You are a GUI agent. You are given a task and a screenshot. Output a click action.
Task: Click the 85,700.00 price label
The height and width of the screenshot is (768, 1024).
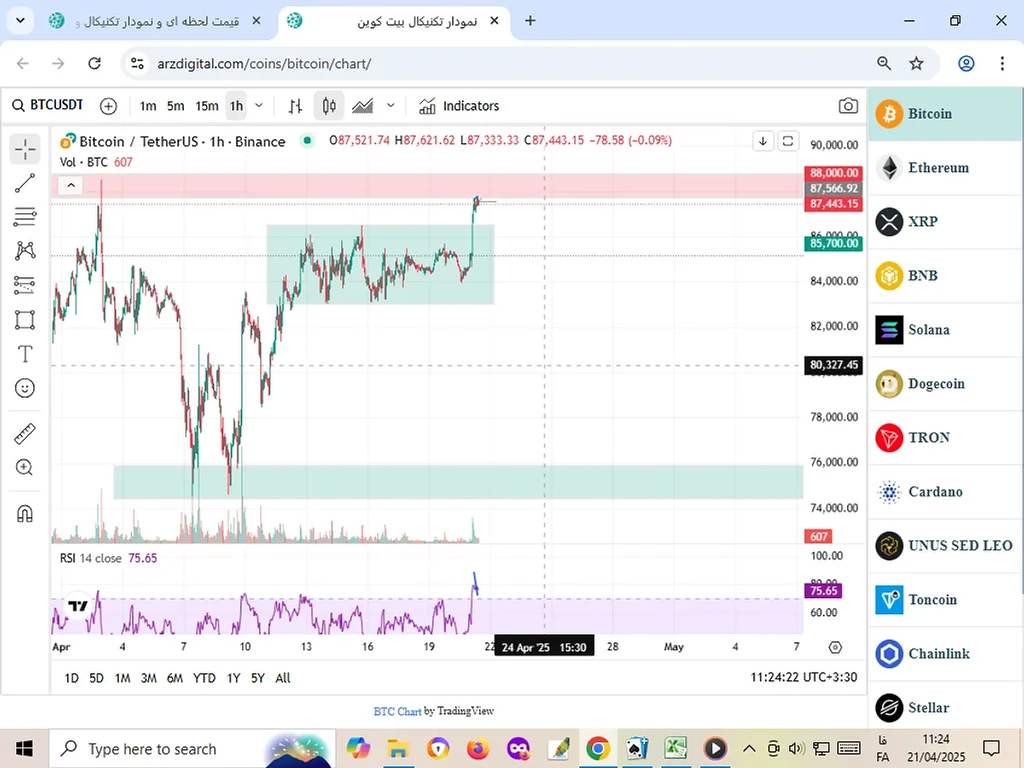coord(834,244)
